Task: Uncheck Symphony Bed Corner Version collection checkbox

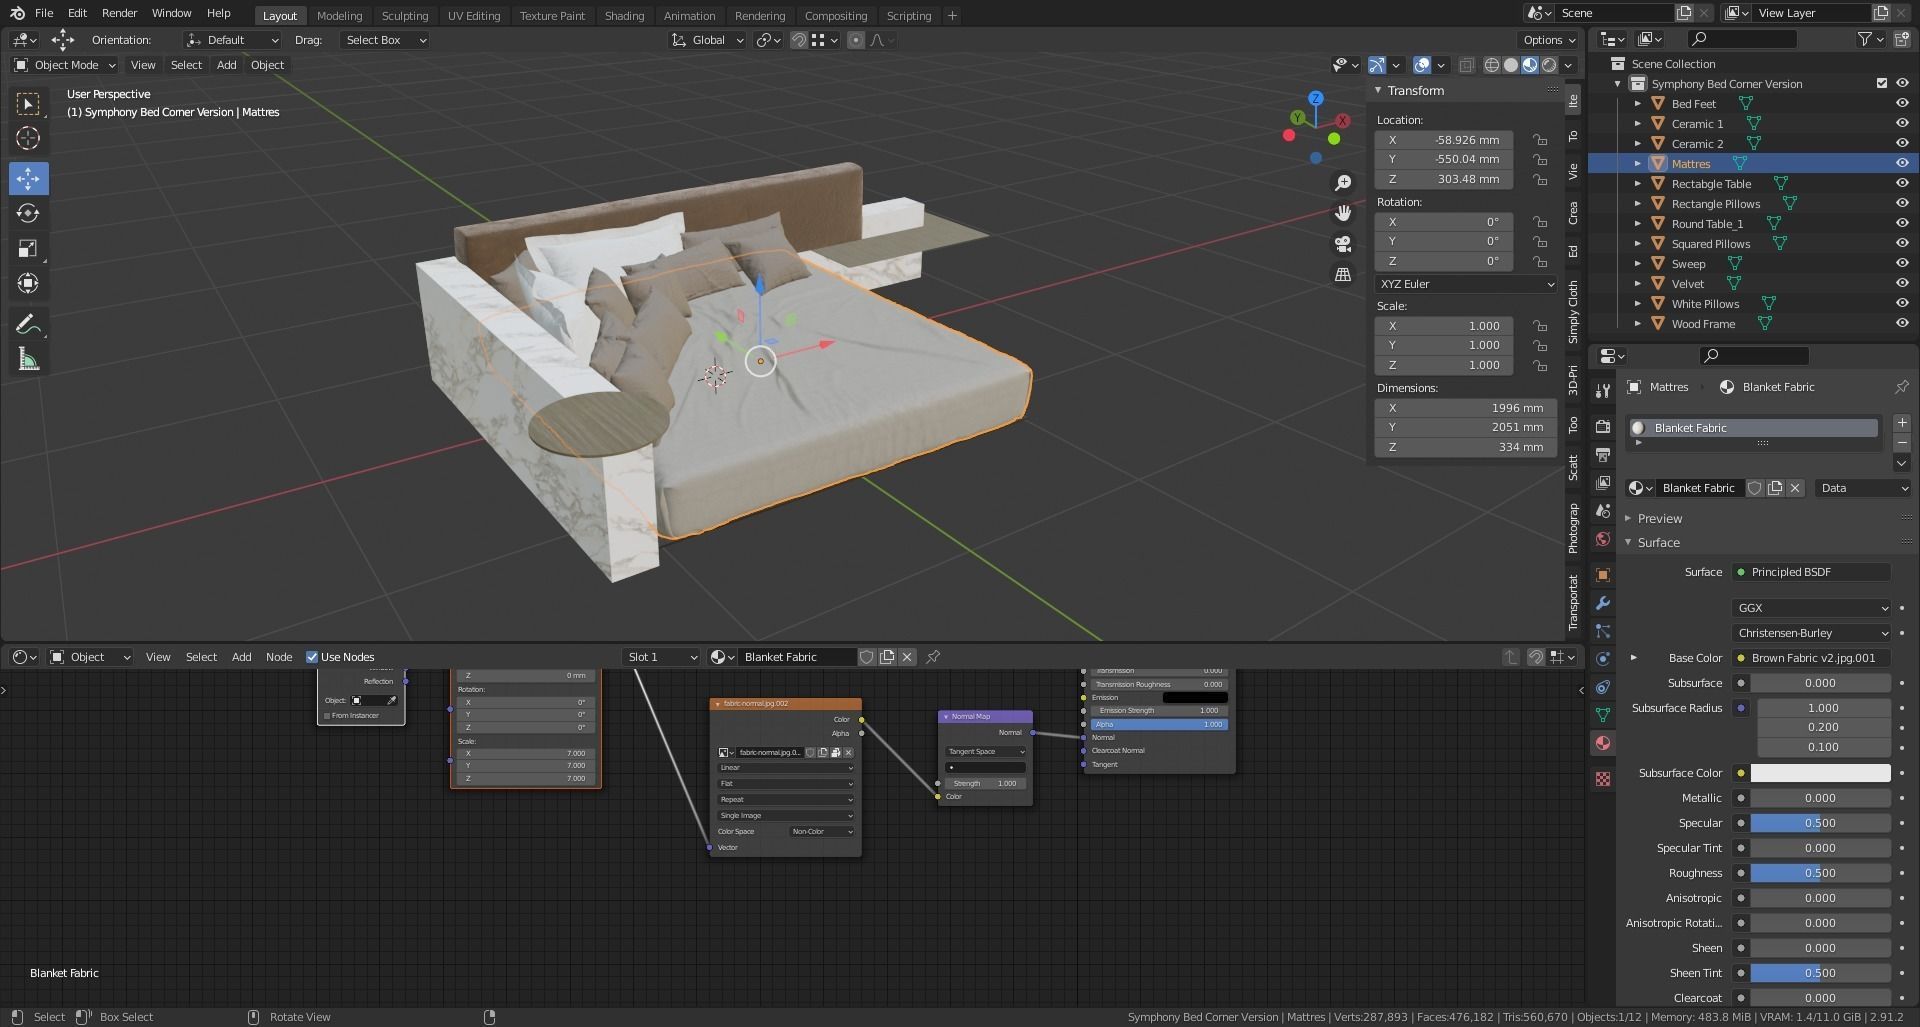Action: (1882, 84)
